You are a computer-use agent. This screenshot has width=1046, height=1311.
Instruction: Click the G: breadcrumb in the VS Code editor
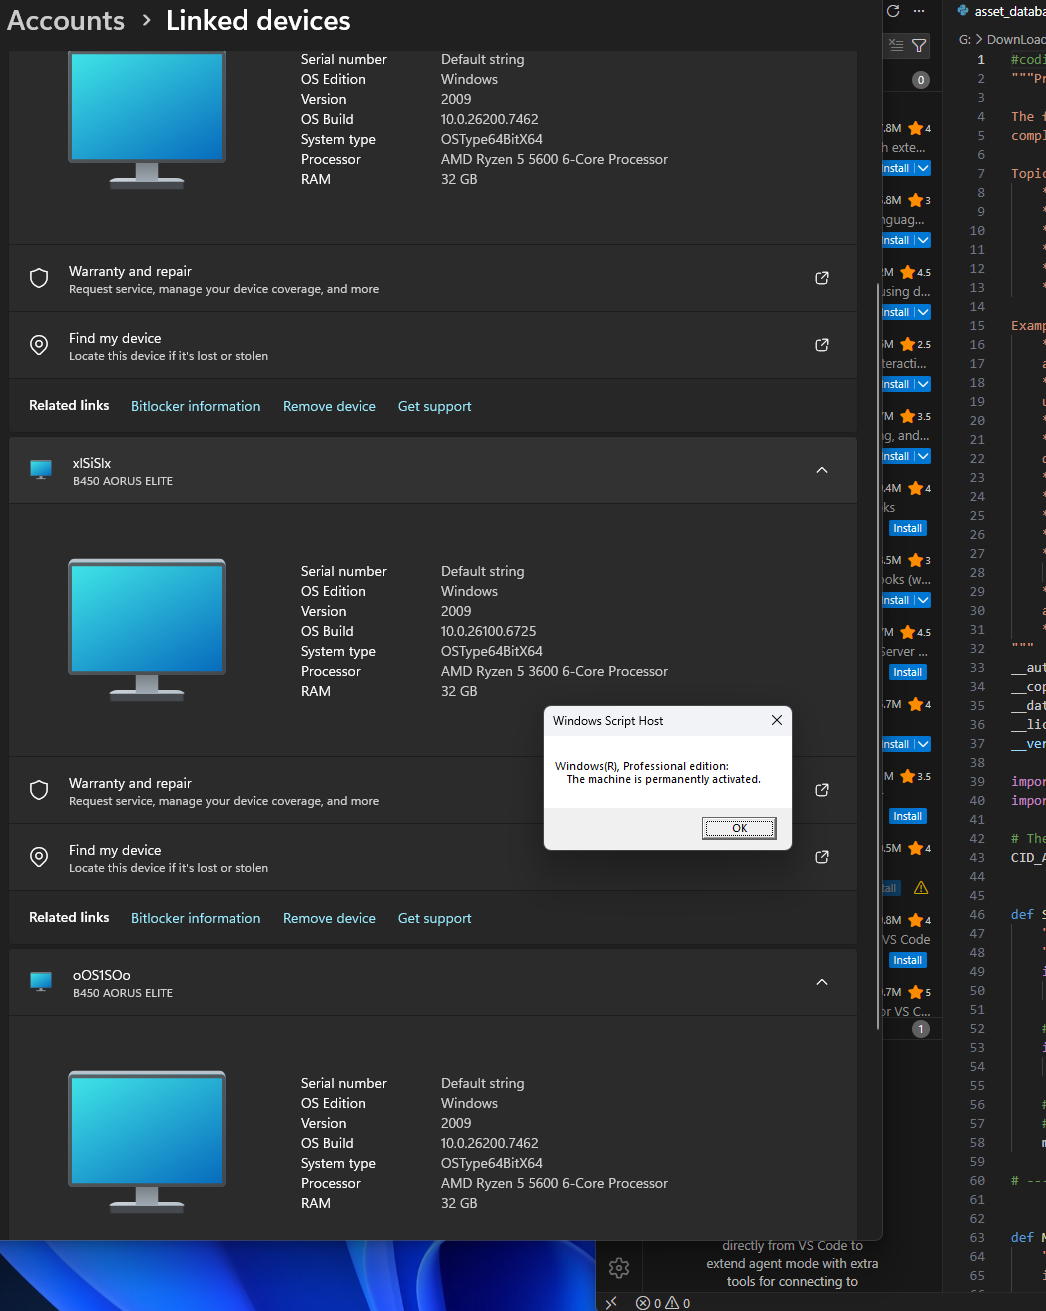click(965, 40)
